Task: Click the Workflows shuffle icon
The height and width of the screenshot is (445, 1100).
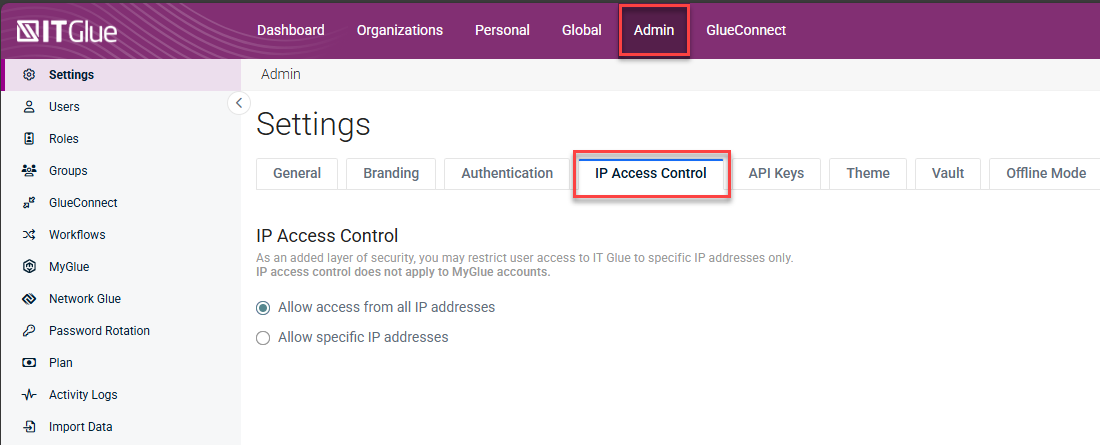Action: (29, 235)
